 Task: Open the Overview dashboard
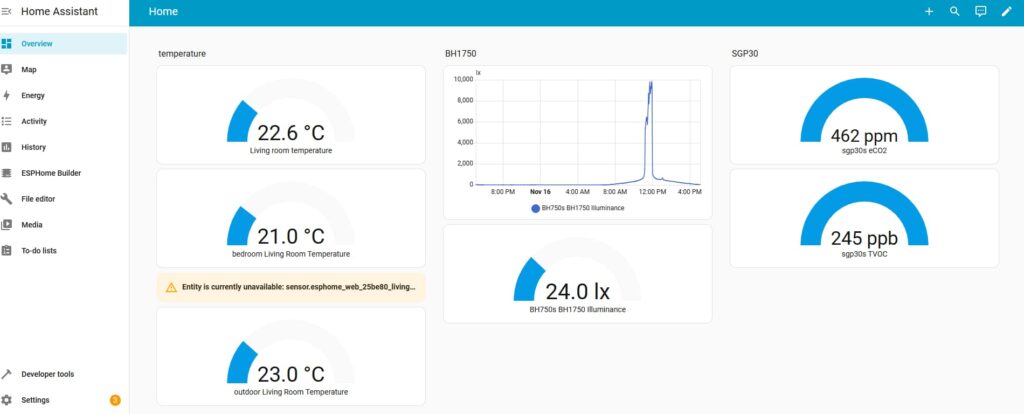tap(37, 44)
